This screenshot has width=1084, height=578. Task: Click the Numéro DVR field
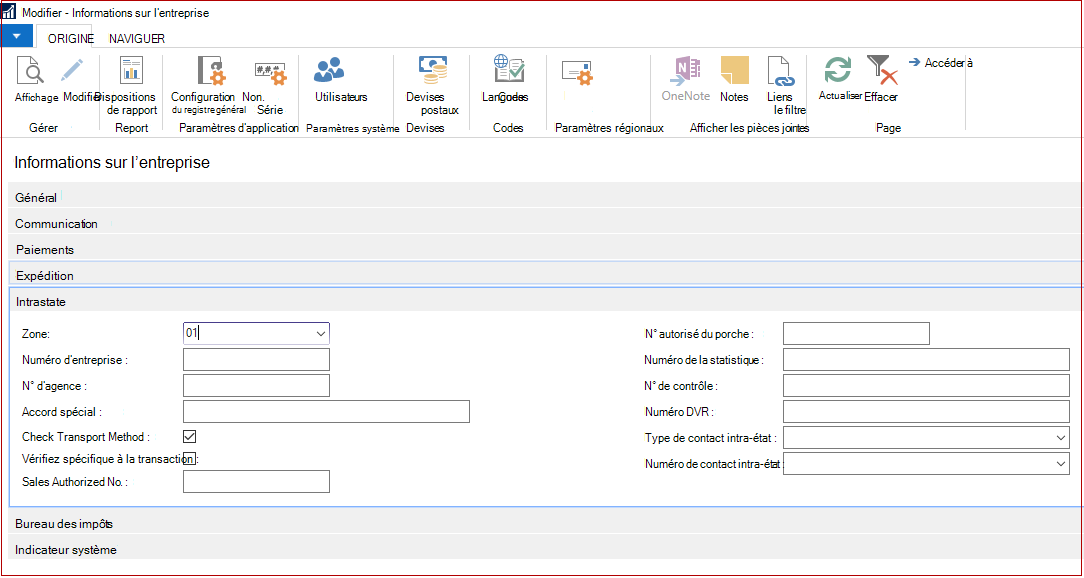point(926,411)
